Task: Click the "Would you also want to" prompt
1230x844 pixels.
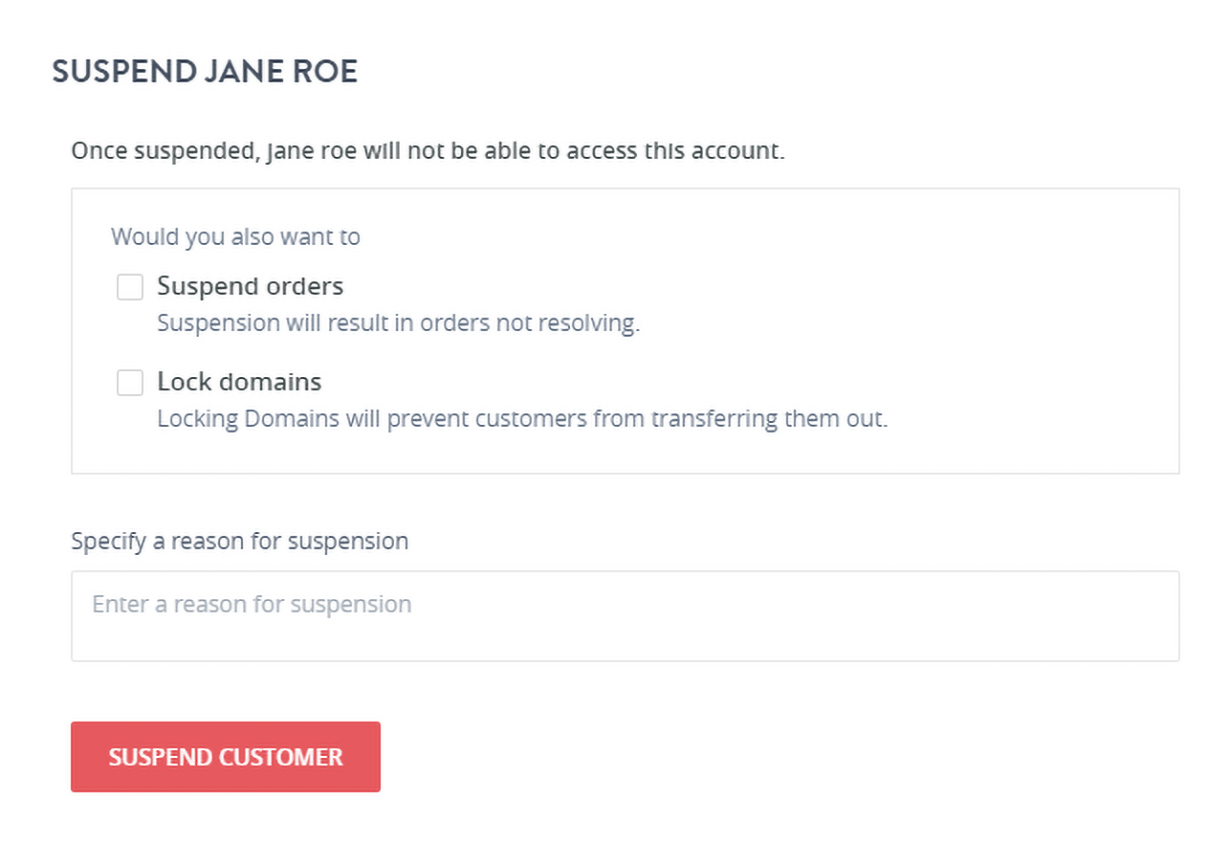Action: point(235,237)
